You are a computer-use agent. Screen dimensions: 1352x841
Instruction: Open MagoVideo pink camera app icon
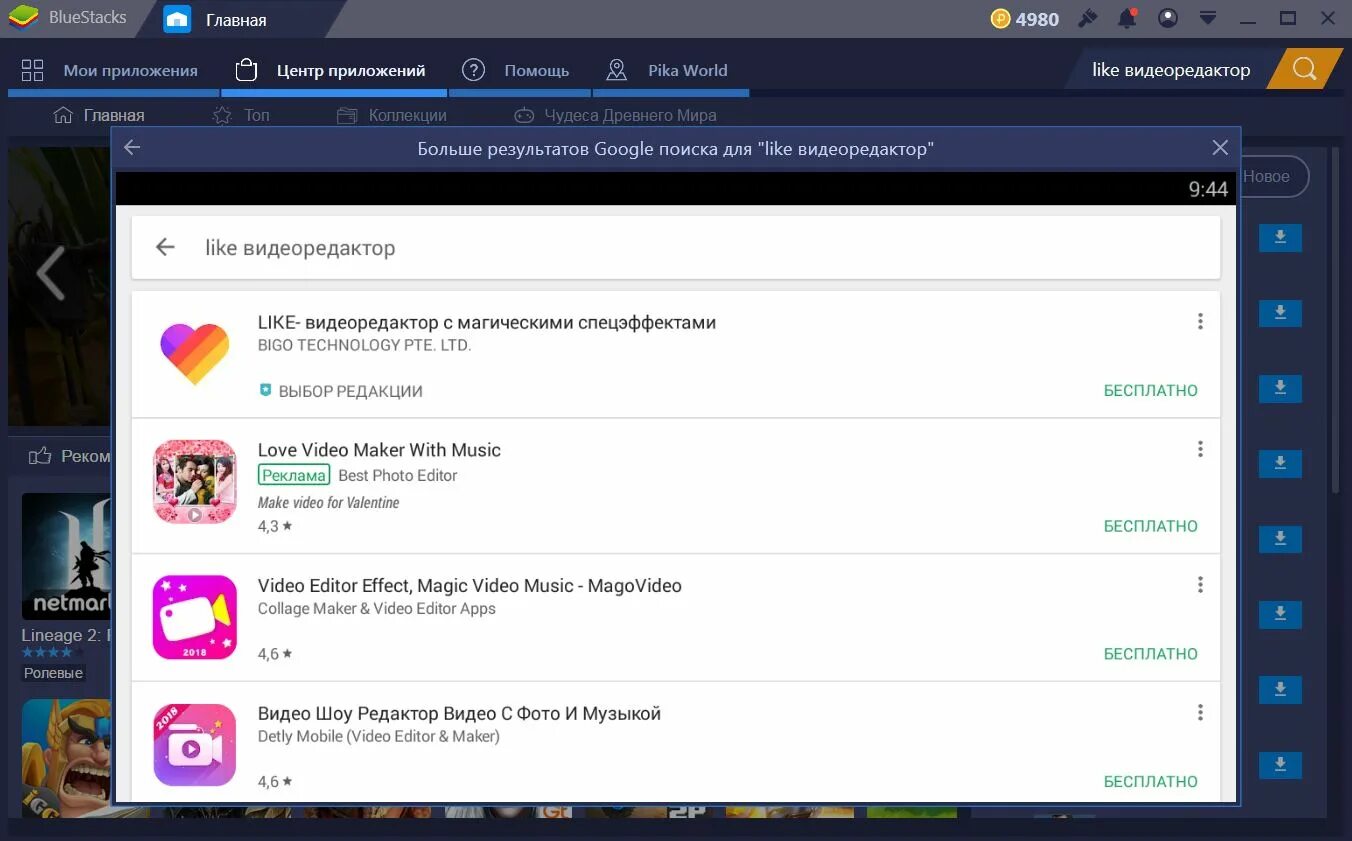click(x=195, y=617)
